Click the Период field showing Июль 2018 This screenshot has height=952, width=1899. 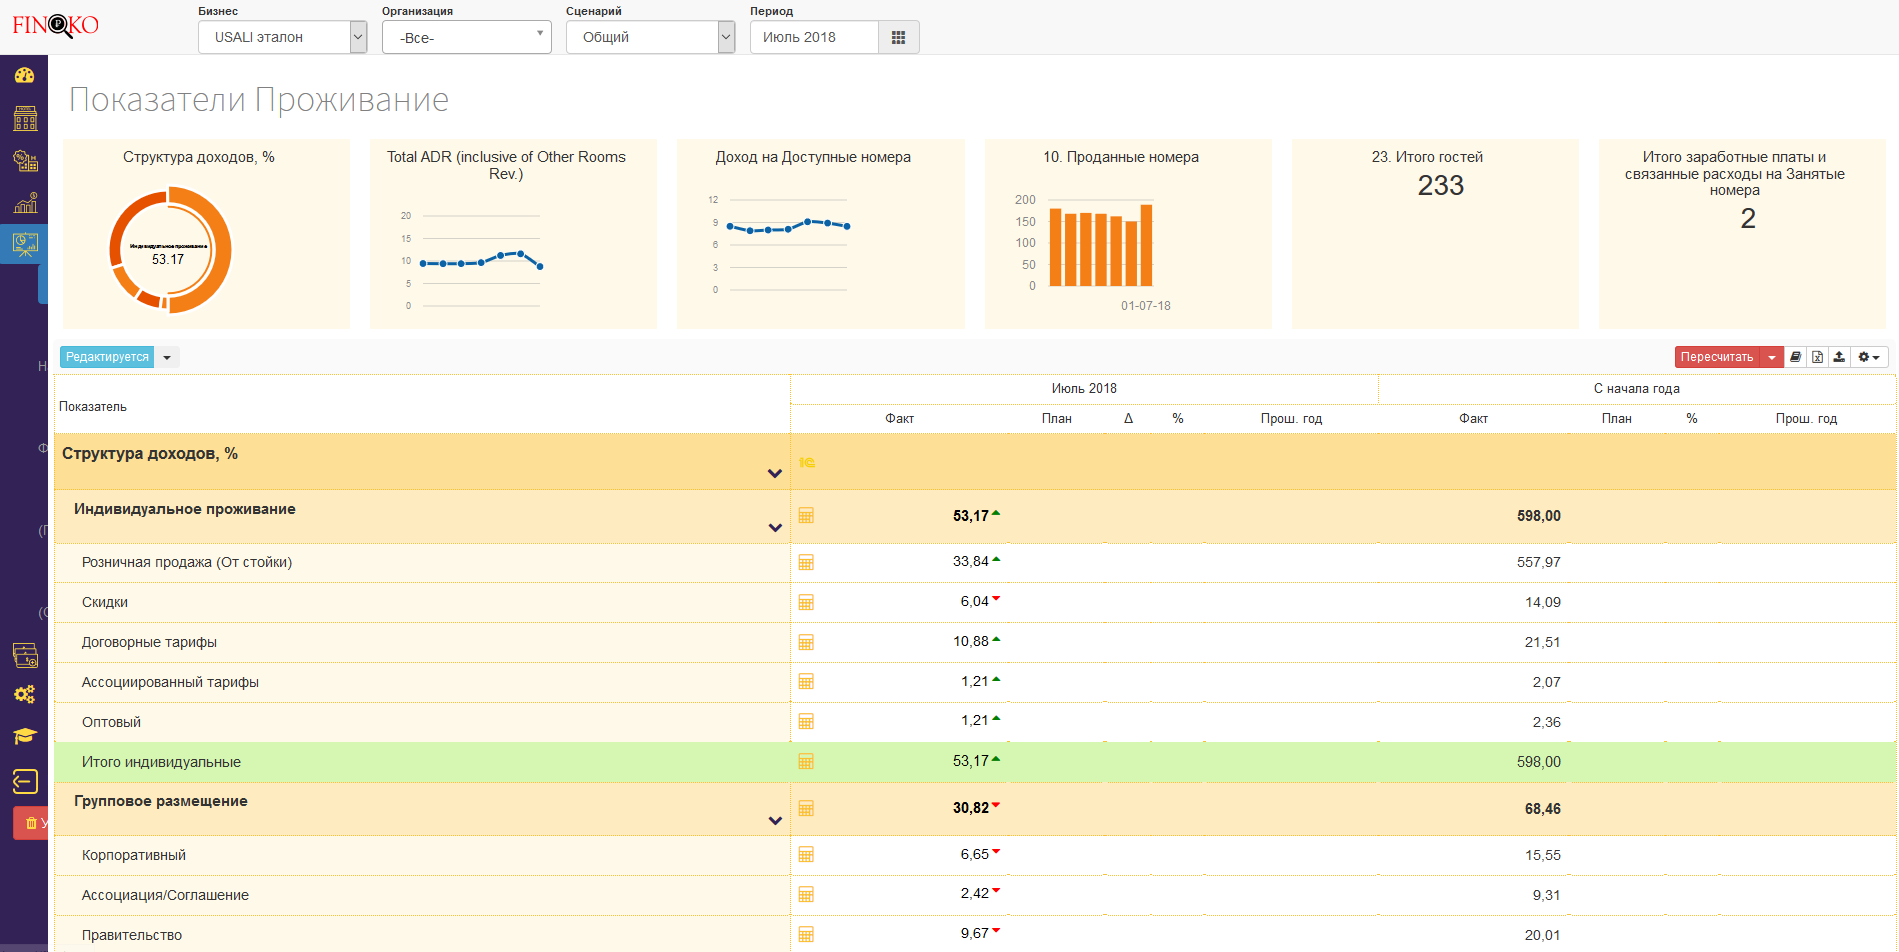point(814,37)
